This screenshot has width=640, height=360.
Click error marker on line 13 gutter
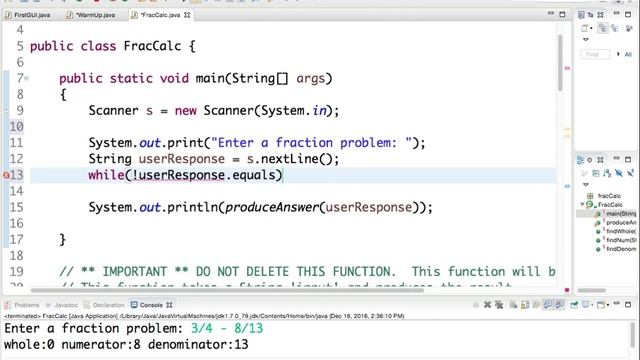click(6, 175)
